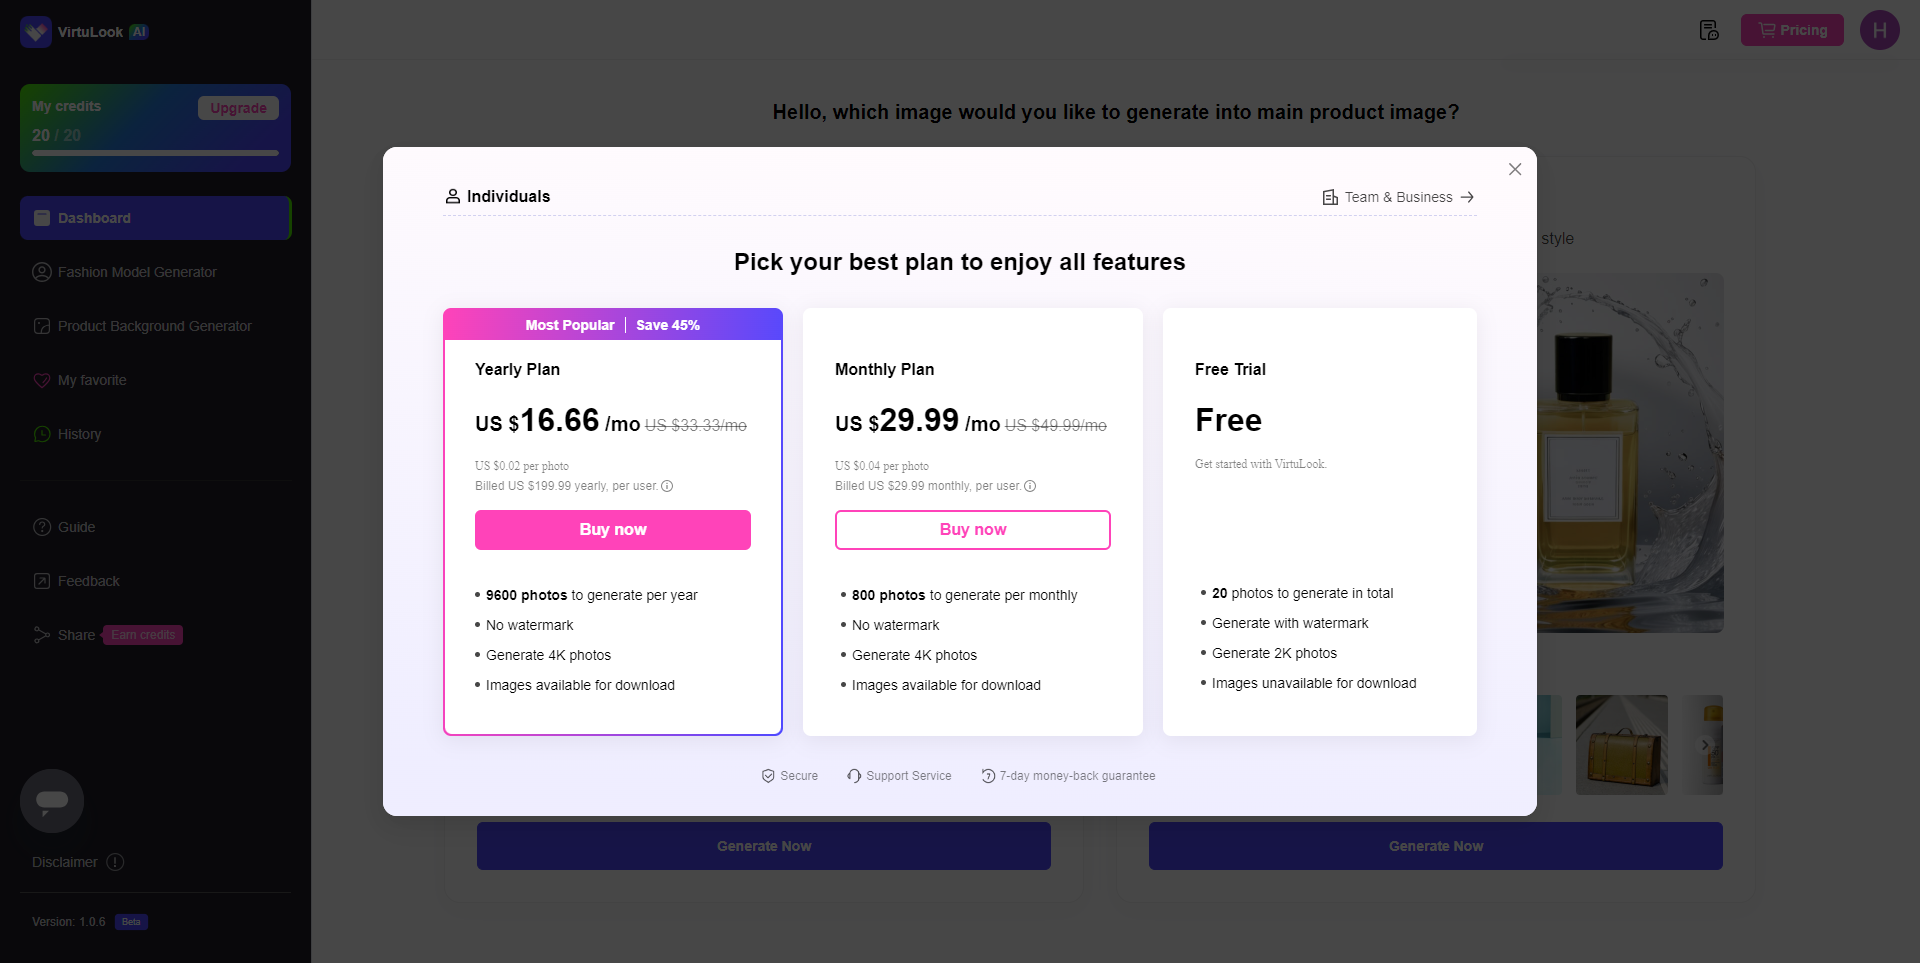Click the monthly billing info icon
Image resolution: width=1920 pixels, height=963 pixels.
click(x=1030, y=486)
